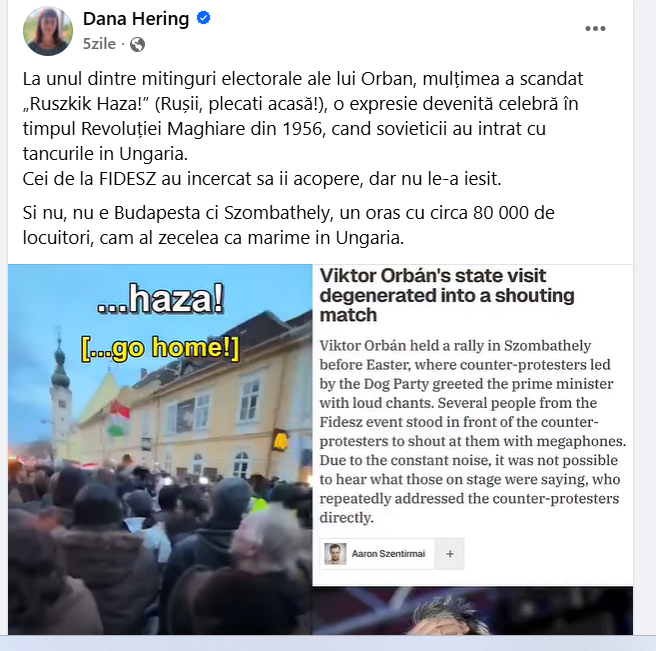Viewport: 656px width, 651px height.
Task: Click the public globe audience icon
Action: pos(137,44)
